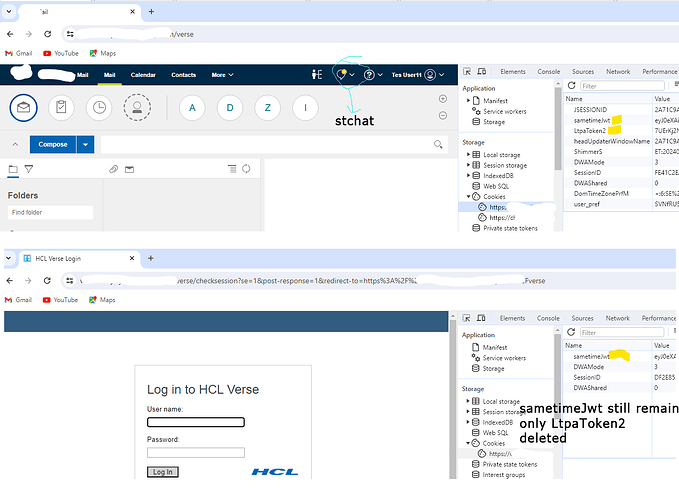Go back in the lower browser window
Viewport: 679px width, 500px height.
[x=10, y=281]
